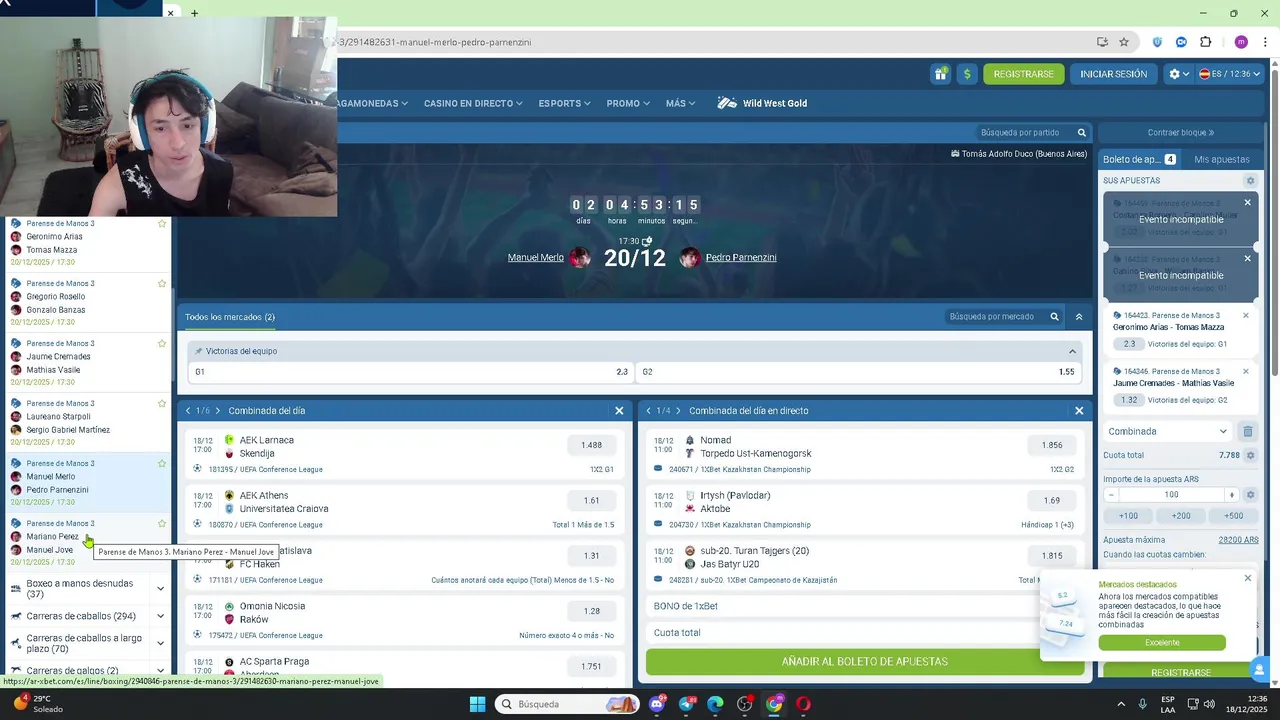Favorite the Laureano Starpoli vs Sergio Martínez fight
The height and width of the screenshot is (720, 1280).
(x=162, y=404)
